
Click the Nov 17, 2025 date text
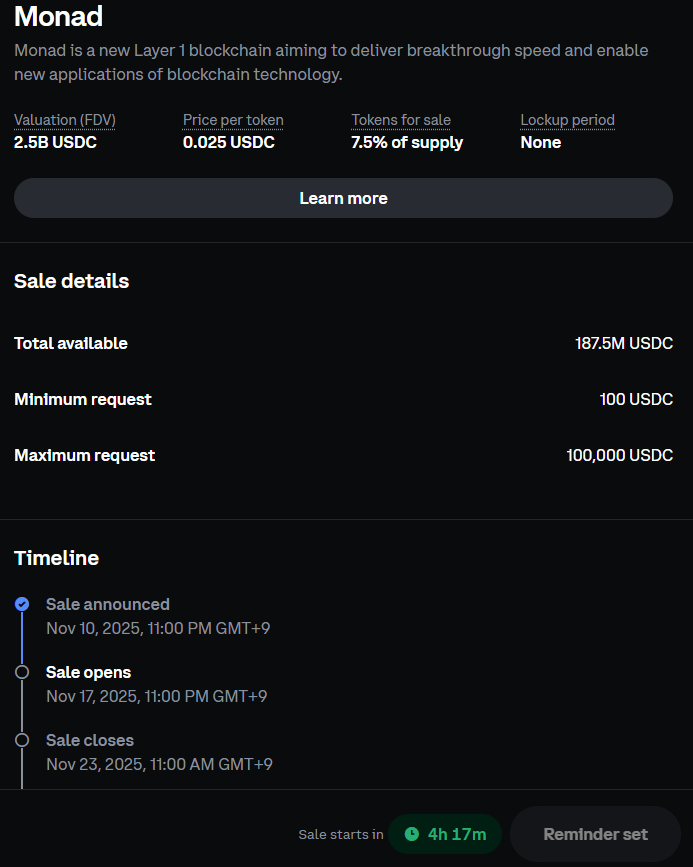point(157,696)
